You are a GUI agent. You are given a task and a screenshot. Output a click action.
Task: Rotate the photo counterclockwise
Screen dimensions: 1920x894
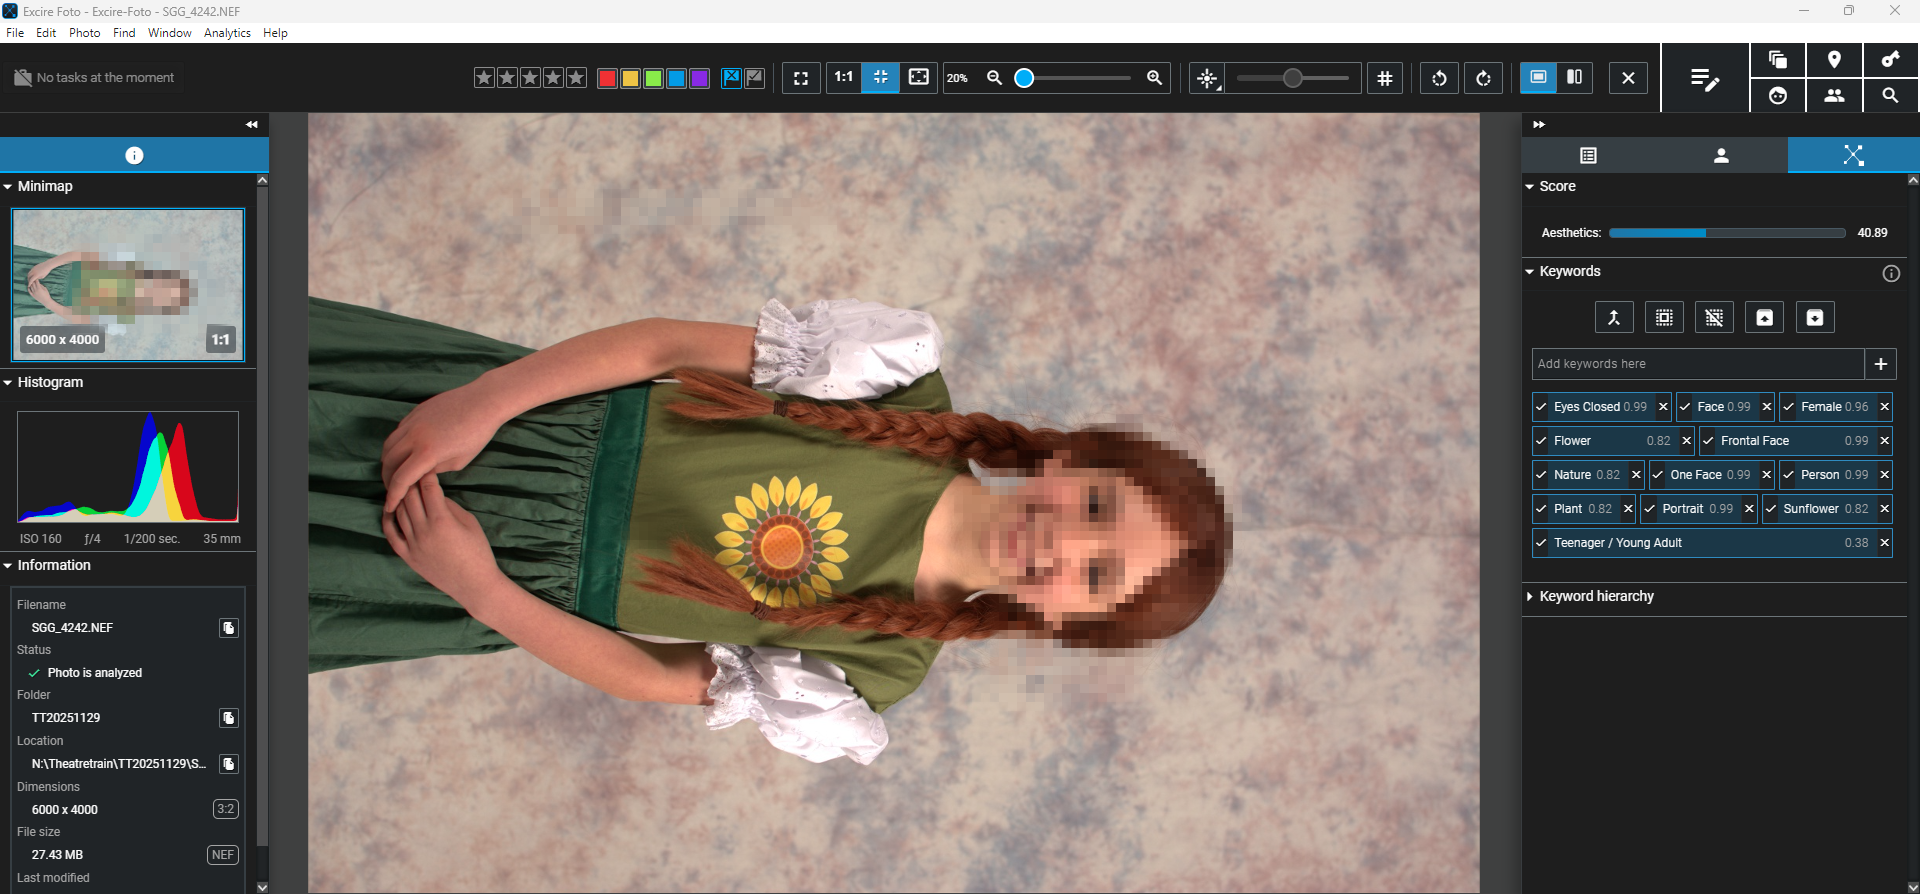point(1439,78)
